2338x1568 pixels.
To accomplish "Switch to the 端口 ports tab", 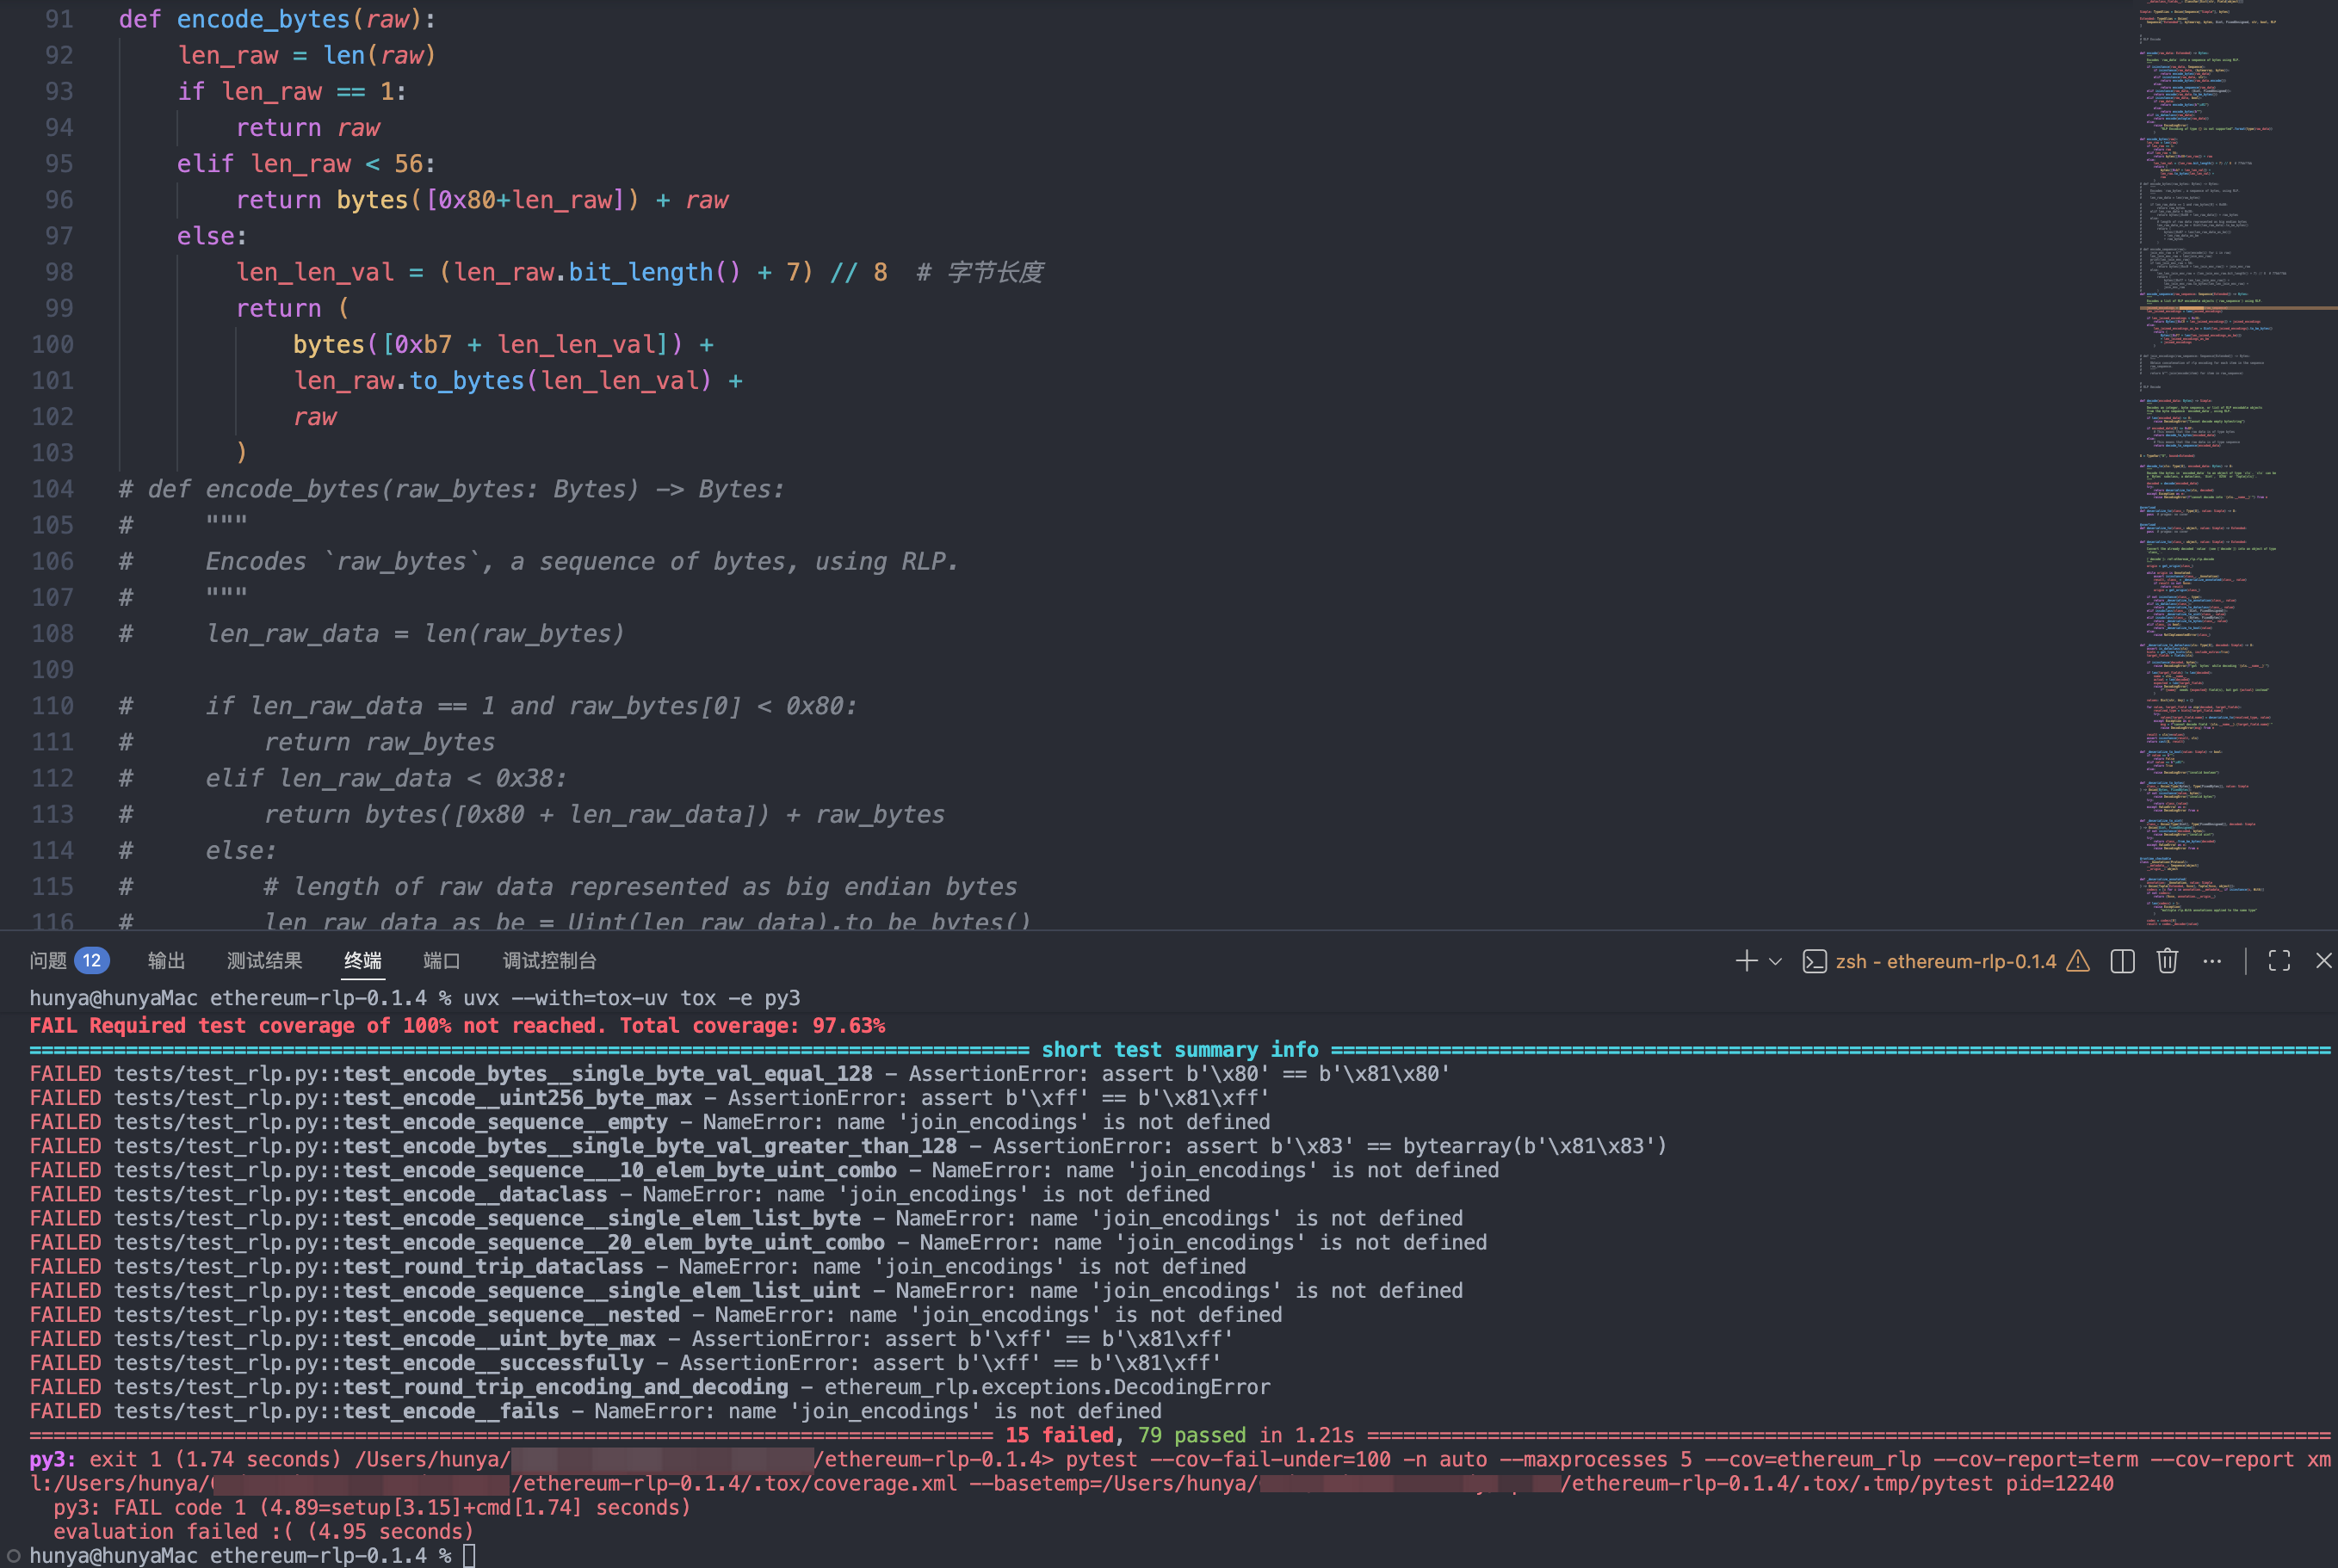I will pos(441,961).
